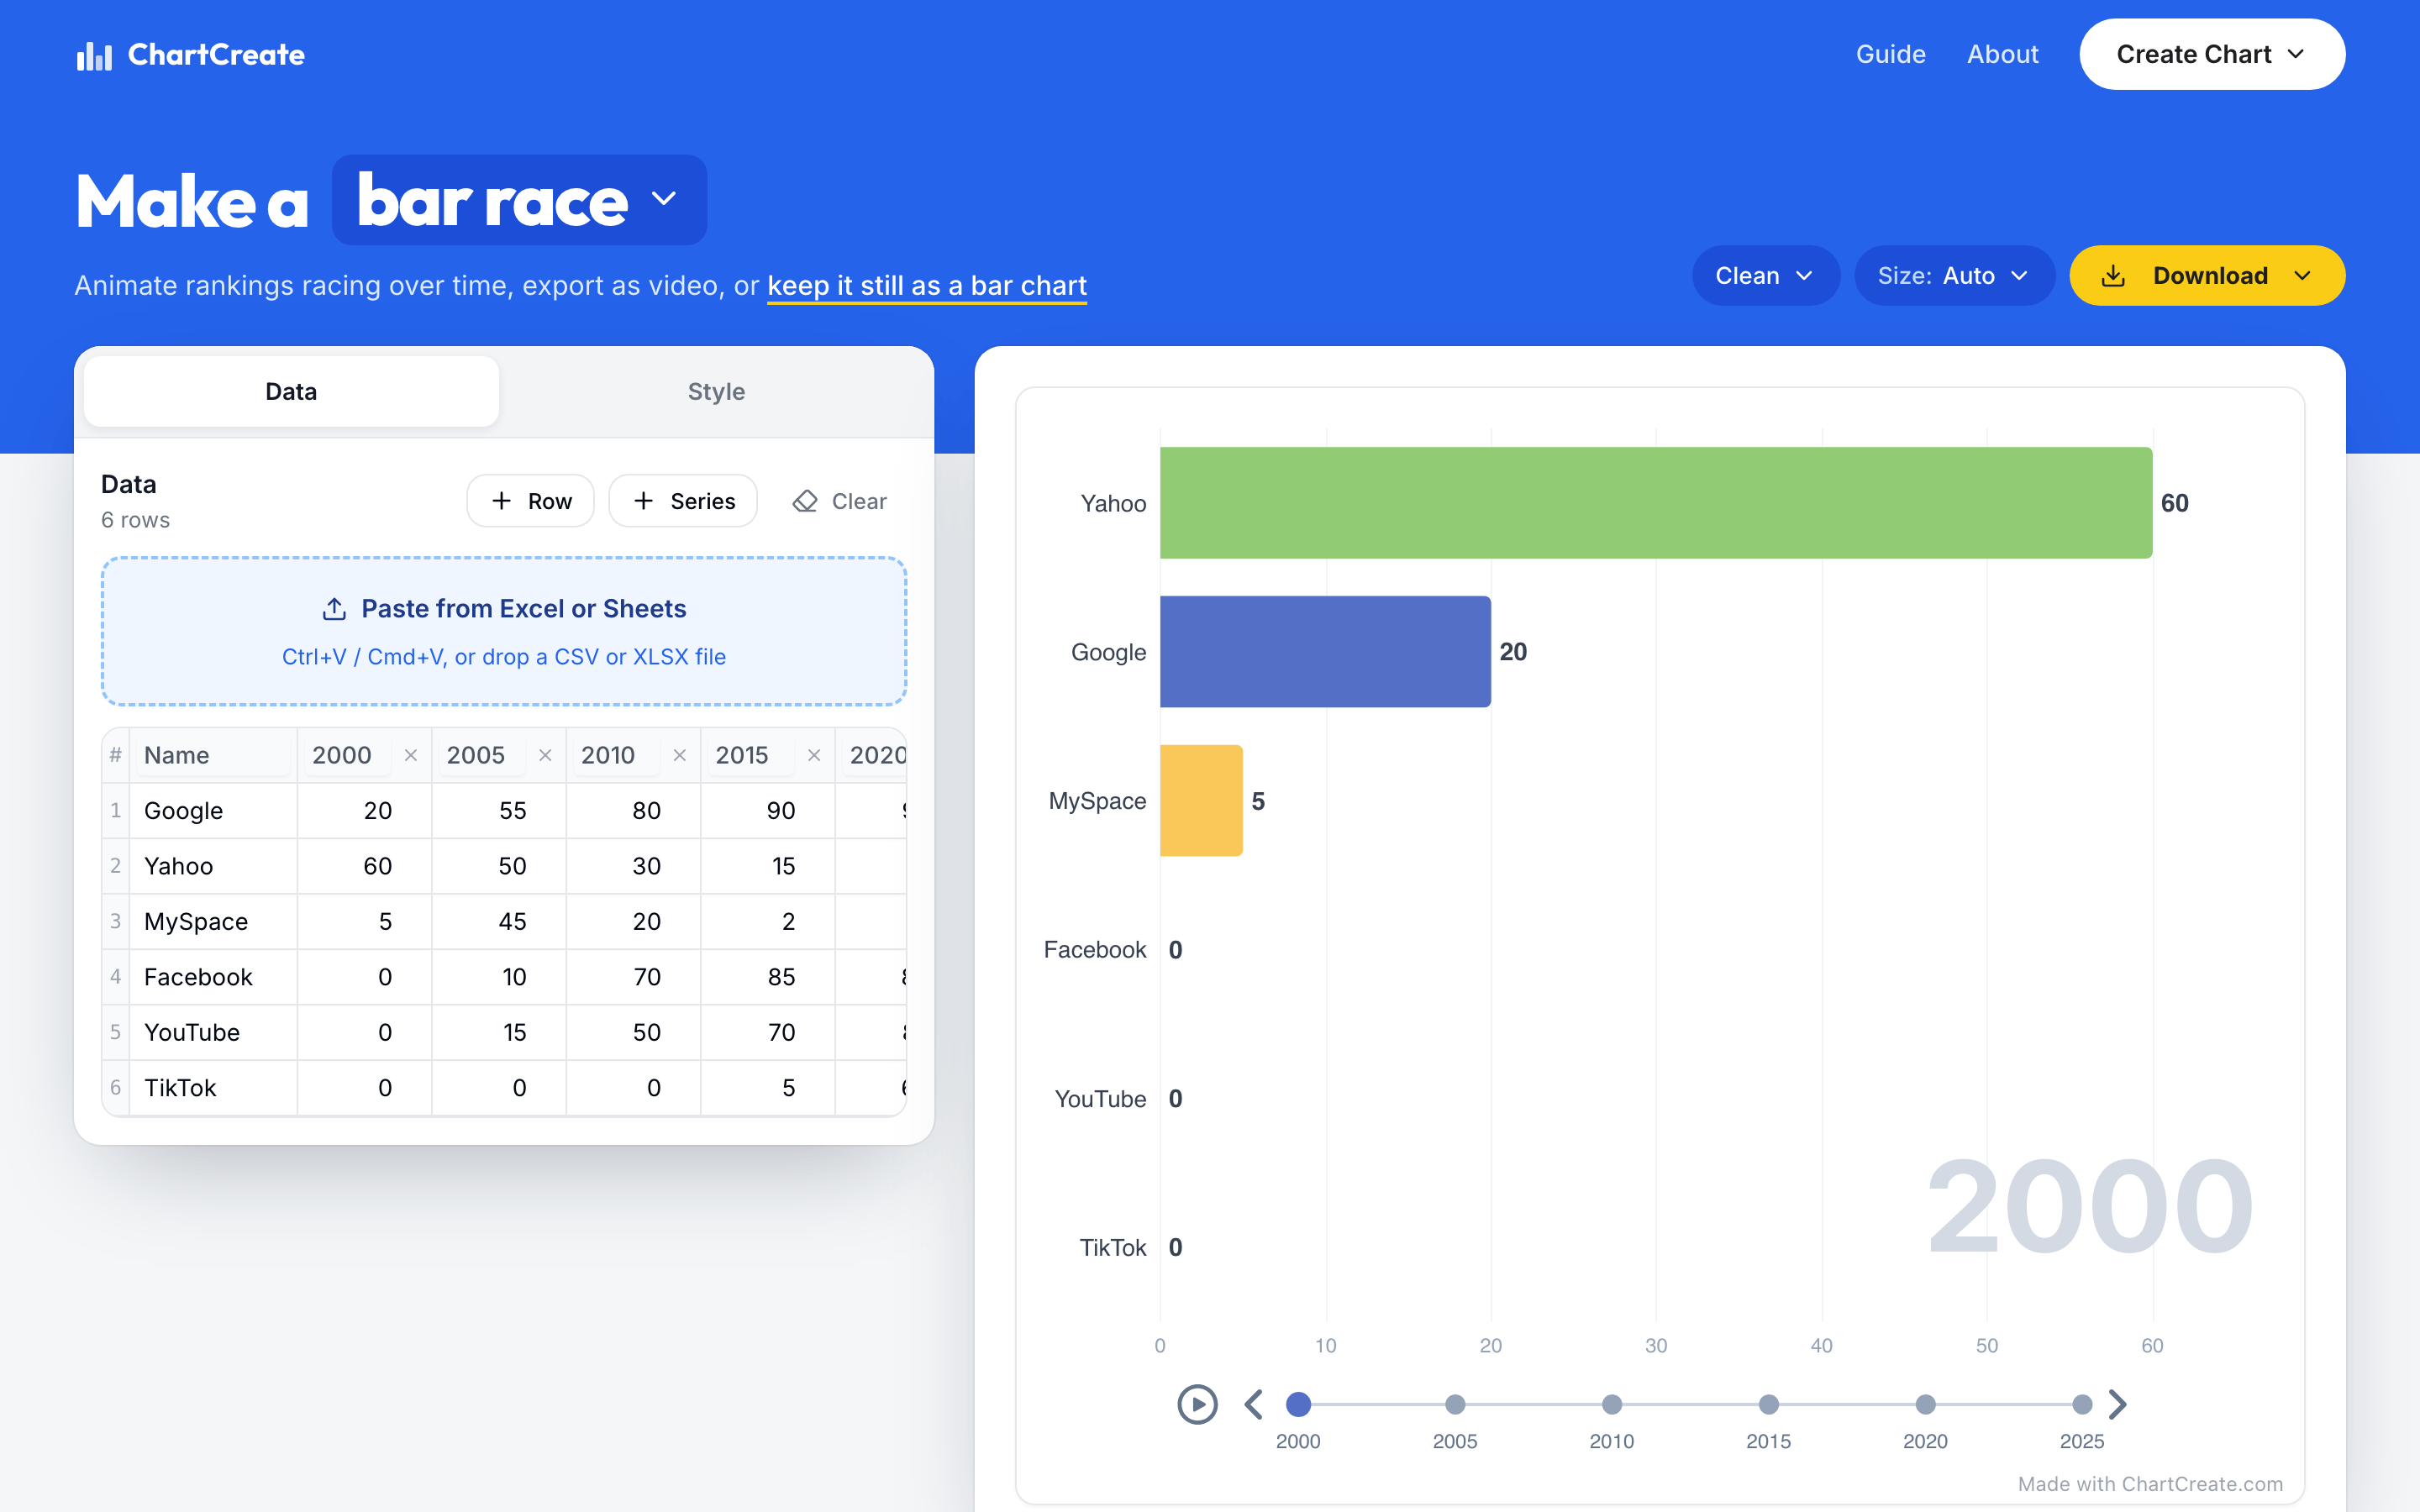Click Google's 2000 value cell showing 20

(365, 811)
